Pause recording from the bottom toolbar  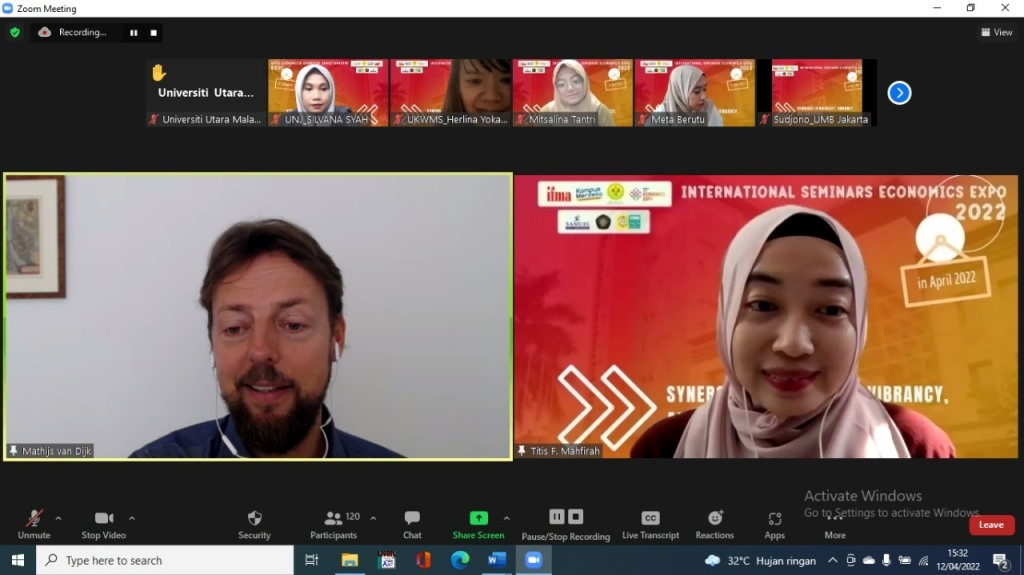tap(556, 517)
